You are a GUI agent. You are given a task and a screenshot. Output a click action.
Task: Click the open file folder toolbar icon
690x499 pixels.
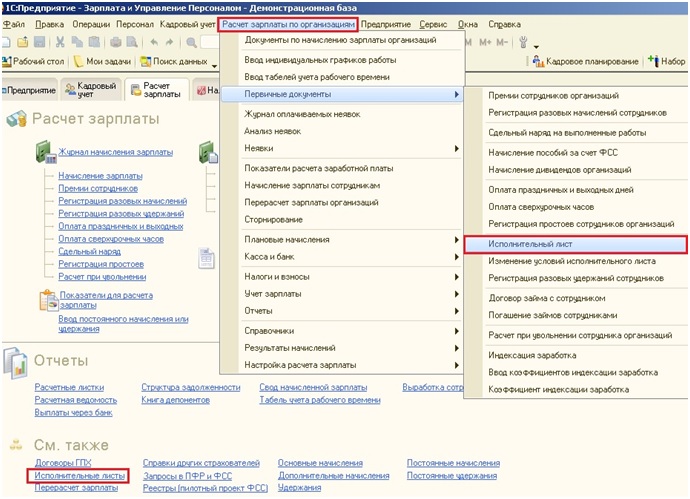click(22, 42)
